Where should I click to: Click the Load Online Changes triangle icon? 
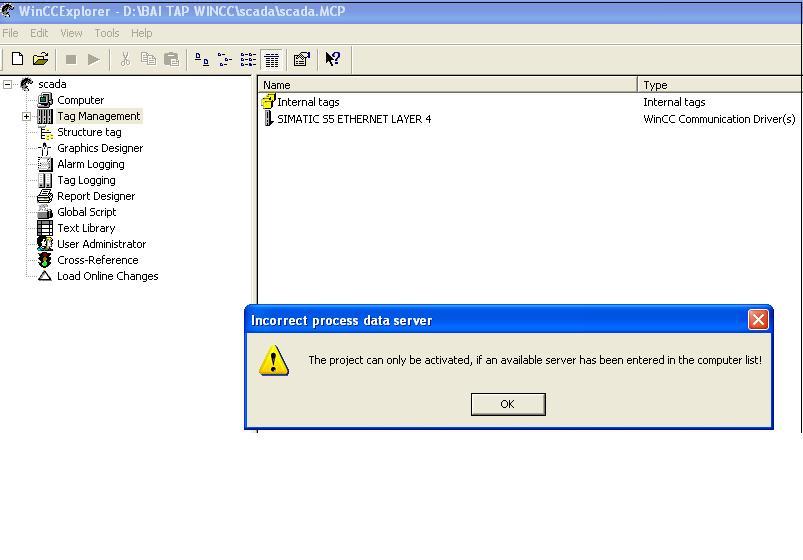click(45, 276)
